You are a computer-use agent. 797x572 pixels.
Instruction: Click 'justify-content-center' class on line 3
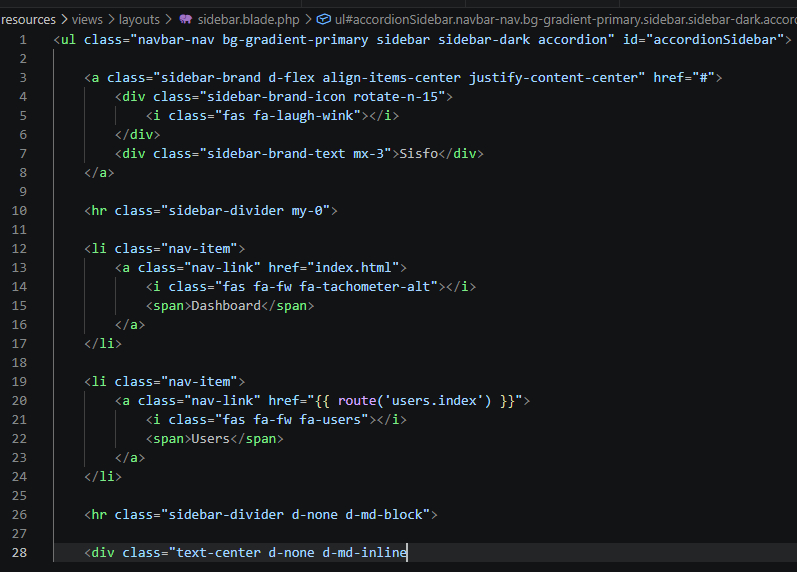coord(553,78)
